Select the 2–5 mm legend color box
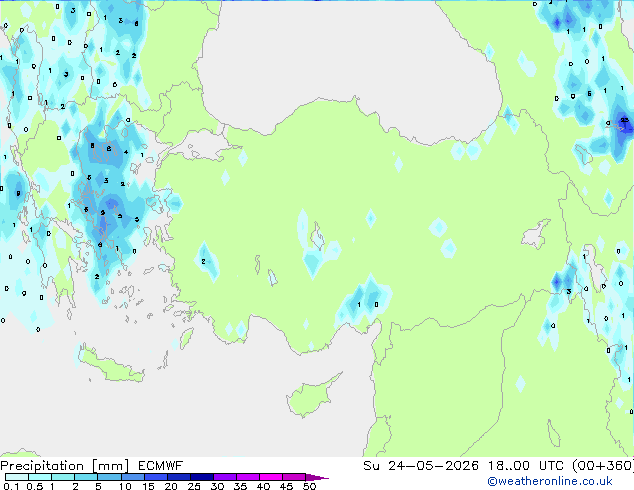This screenshot has height=490, width=634. point(86,477)
